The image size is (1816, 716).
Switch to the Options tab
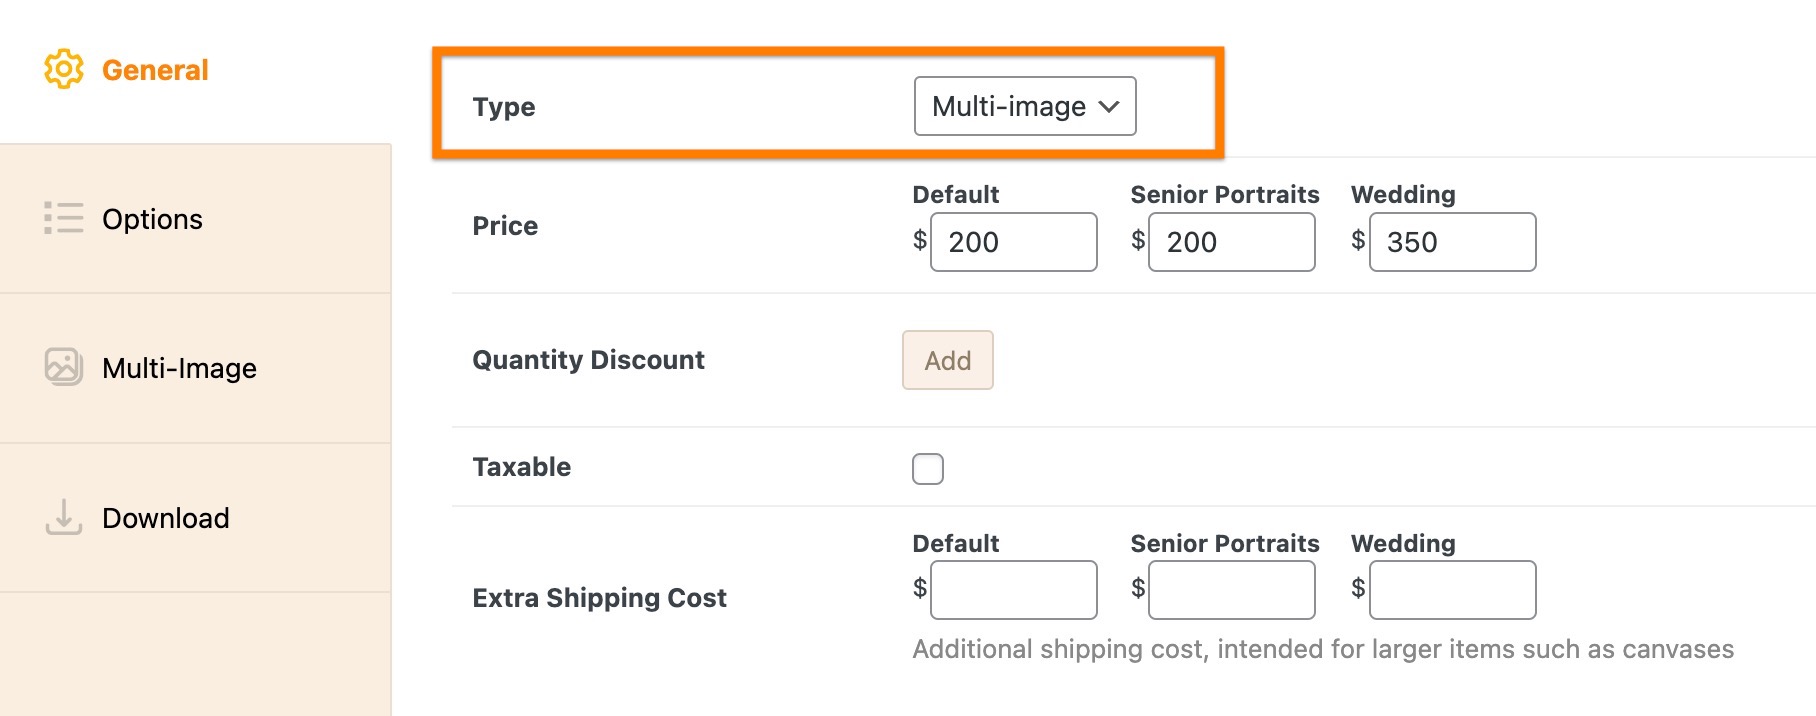pyautogui.click(x=151, y=218)
